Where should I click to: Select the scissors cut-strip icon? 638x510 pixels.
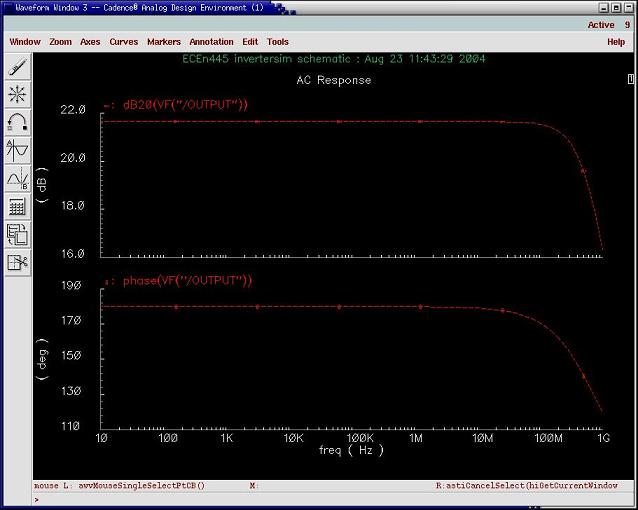point(17,263)
